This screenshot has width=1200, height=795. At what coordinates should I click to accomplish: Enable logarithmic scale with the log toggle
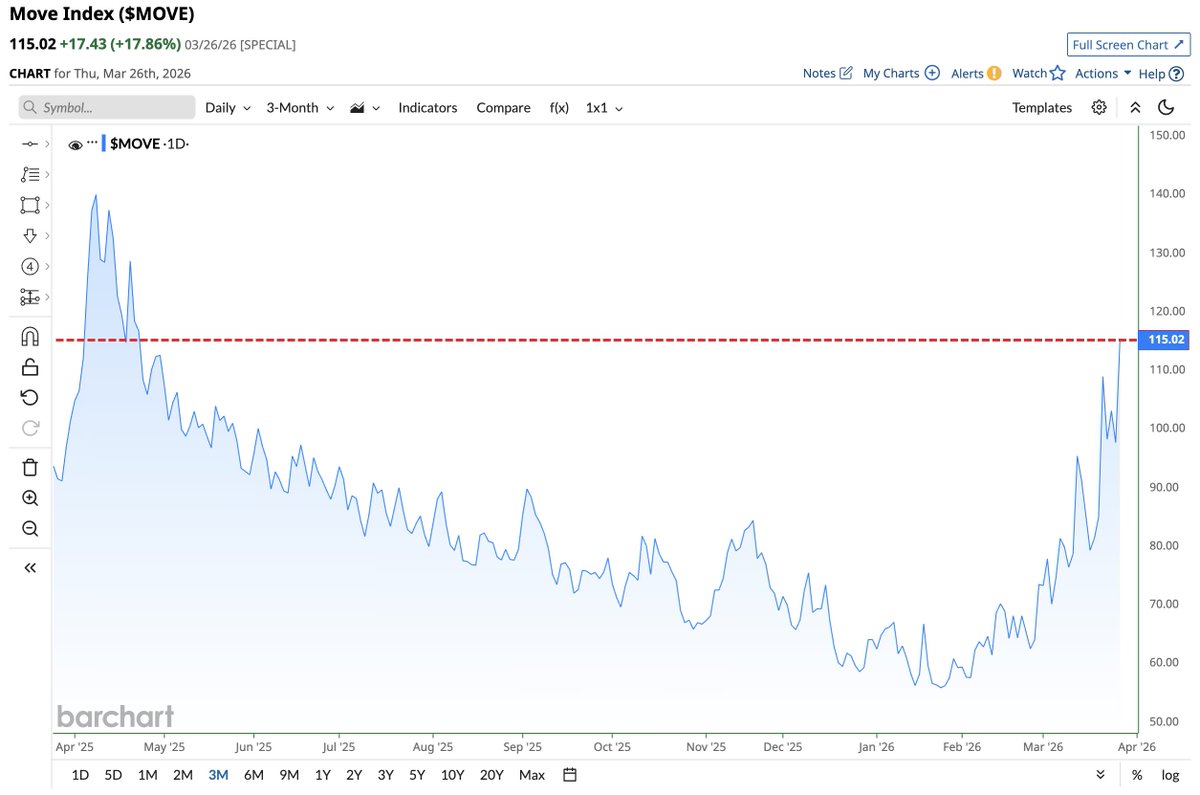click(1169, 774)
